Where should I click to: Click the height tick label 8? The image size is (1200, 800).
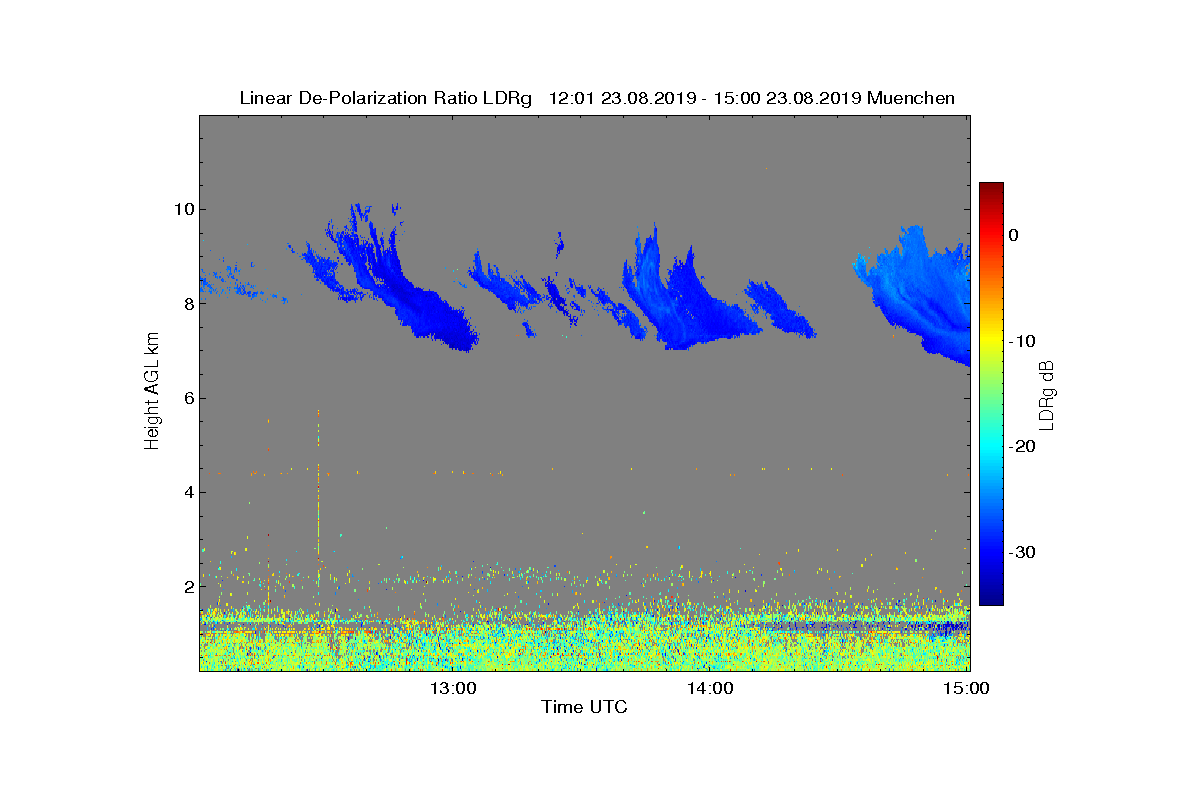click(187, 304)
